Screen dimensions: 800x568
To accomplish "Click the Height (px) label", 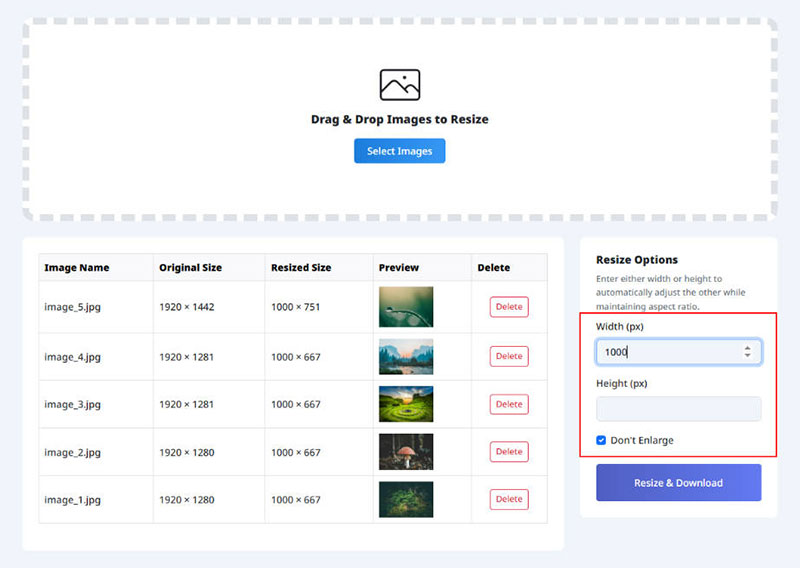I will pyautogui.click(x=621, y=383).
